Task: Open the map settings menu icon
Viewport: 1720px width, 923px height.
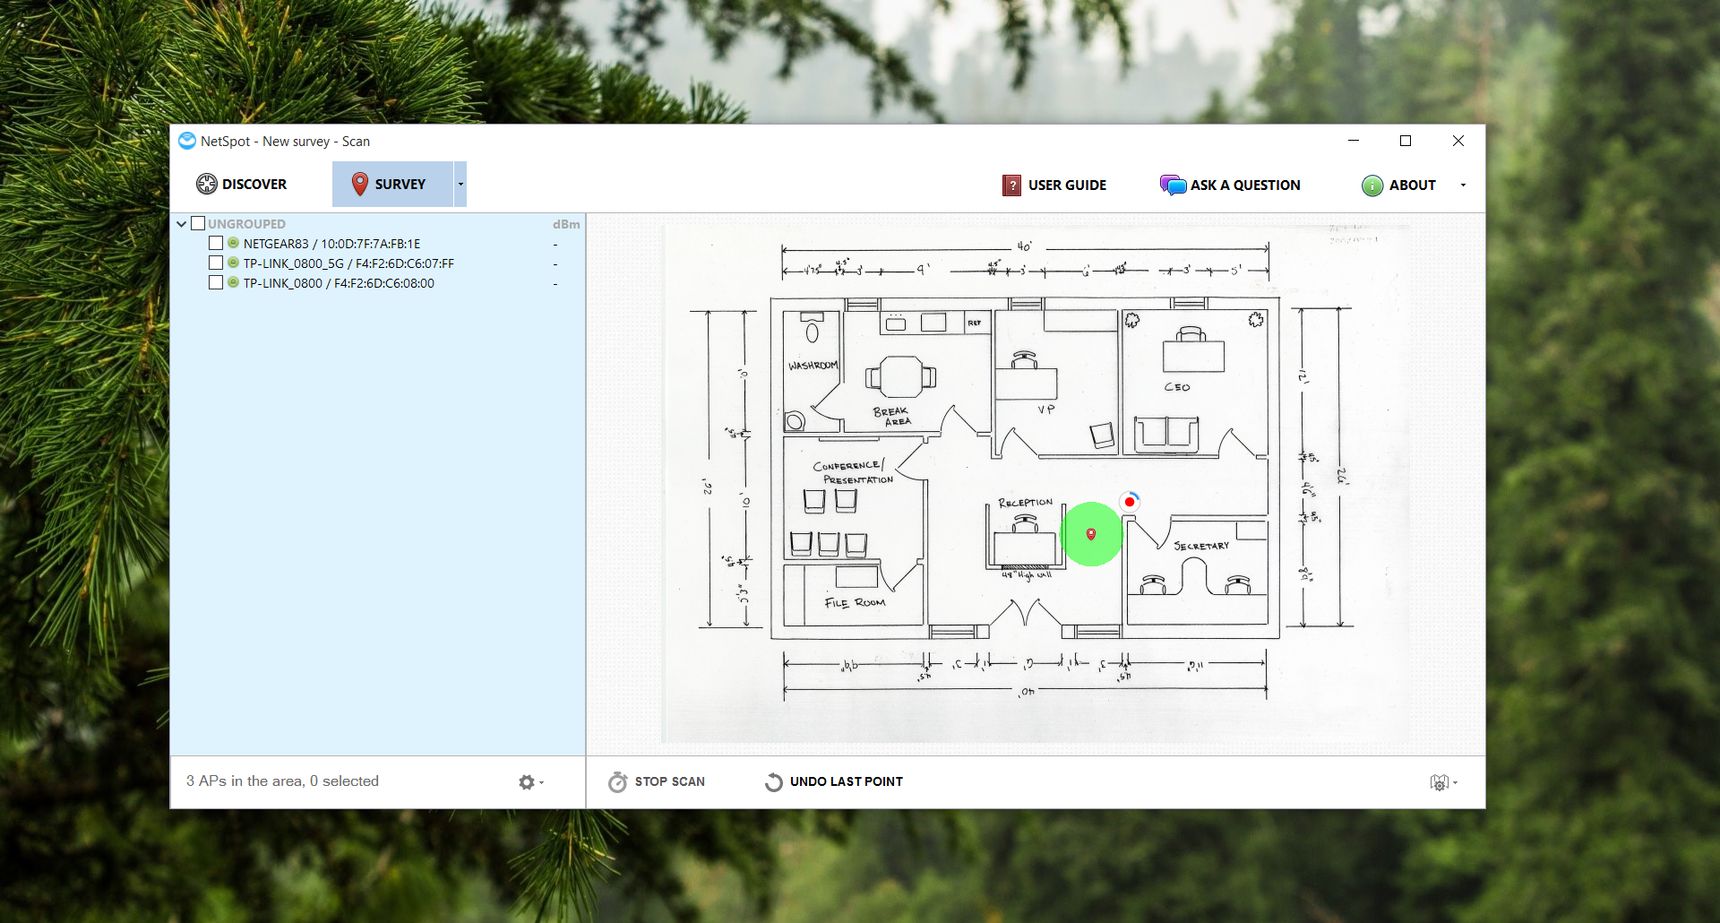Action: click(x=1443, y=782)
